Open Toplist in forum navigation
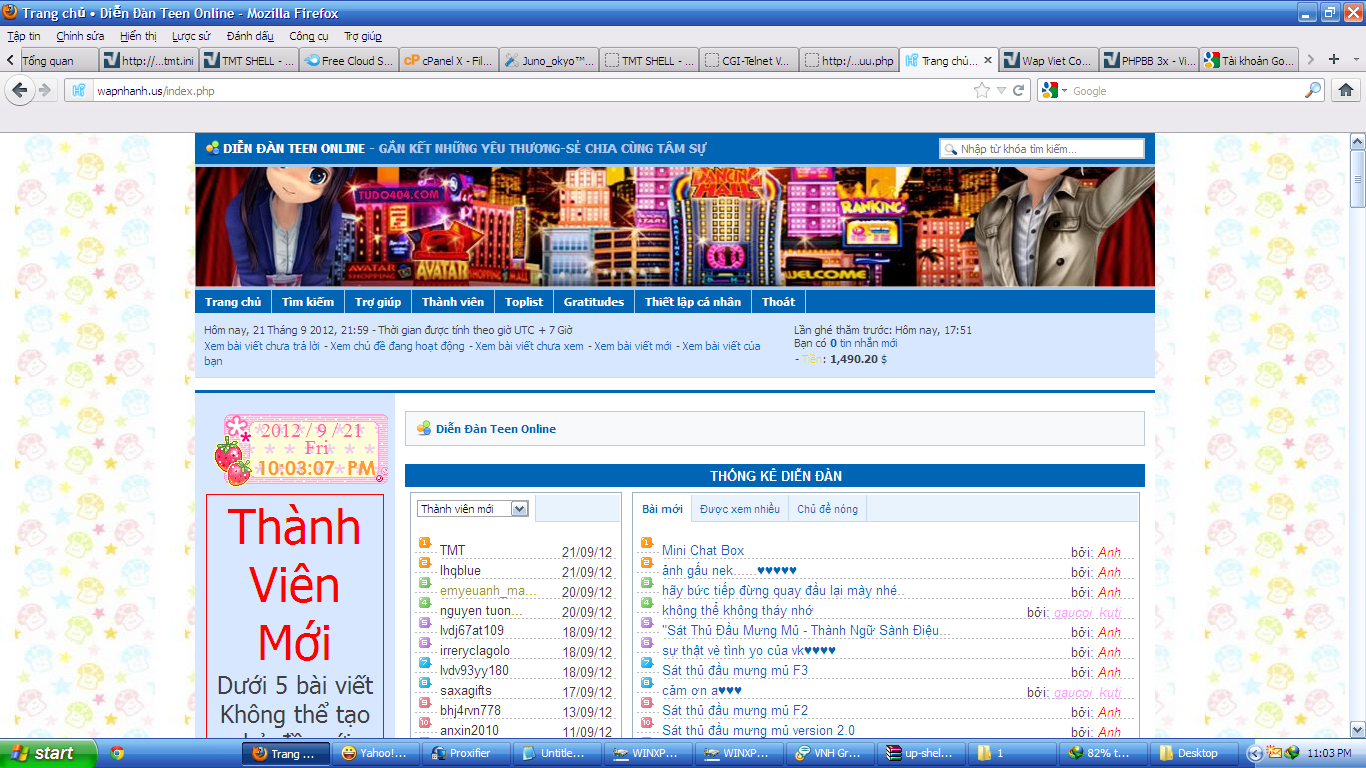The width and height of the screenshot is (1366, 768). click(x=524, y=302)
